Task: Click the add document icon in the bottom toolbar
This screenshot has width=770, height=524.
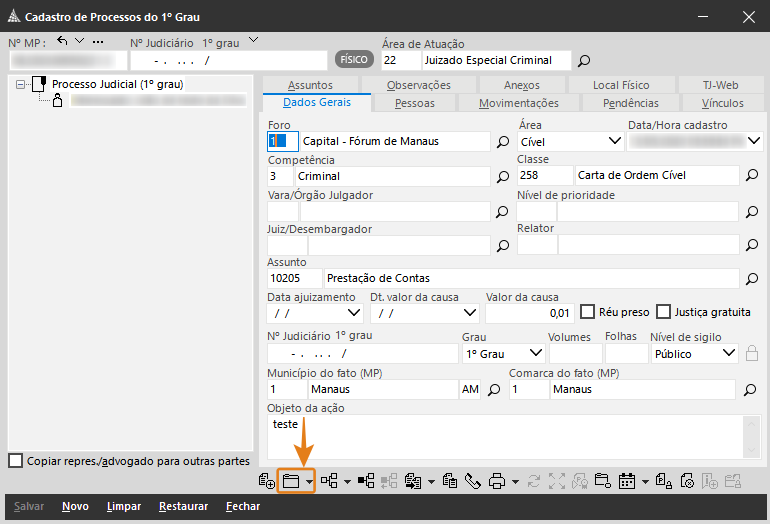Action: 267,481
